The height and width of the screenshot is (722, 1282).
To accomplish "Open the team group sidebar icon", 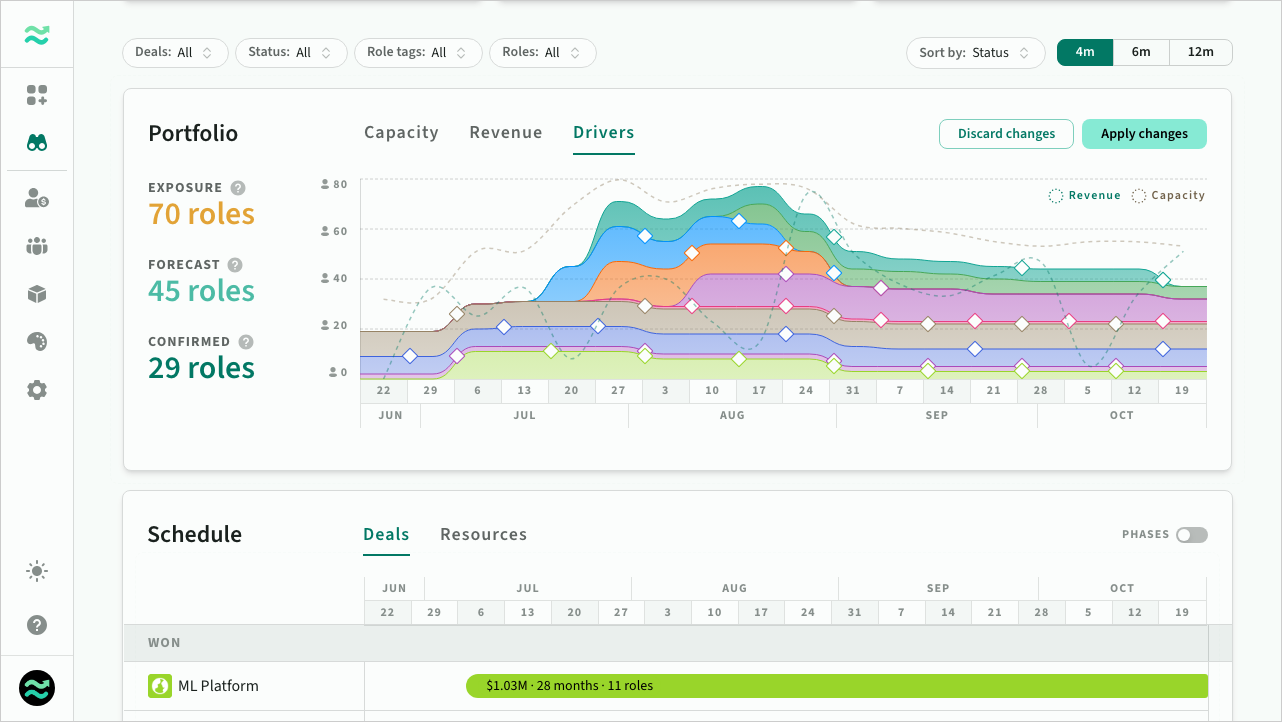I will pyautogui.click(x=37, y=246).
